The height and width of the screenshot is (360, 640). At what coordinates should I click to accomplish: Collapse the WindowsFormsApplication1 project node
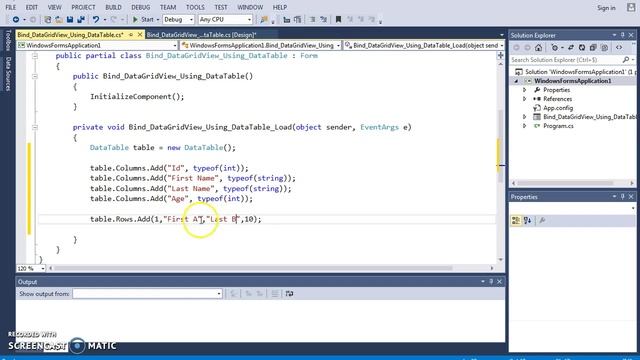[x=516, y=81]
